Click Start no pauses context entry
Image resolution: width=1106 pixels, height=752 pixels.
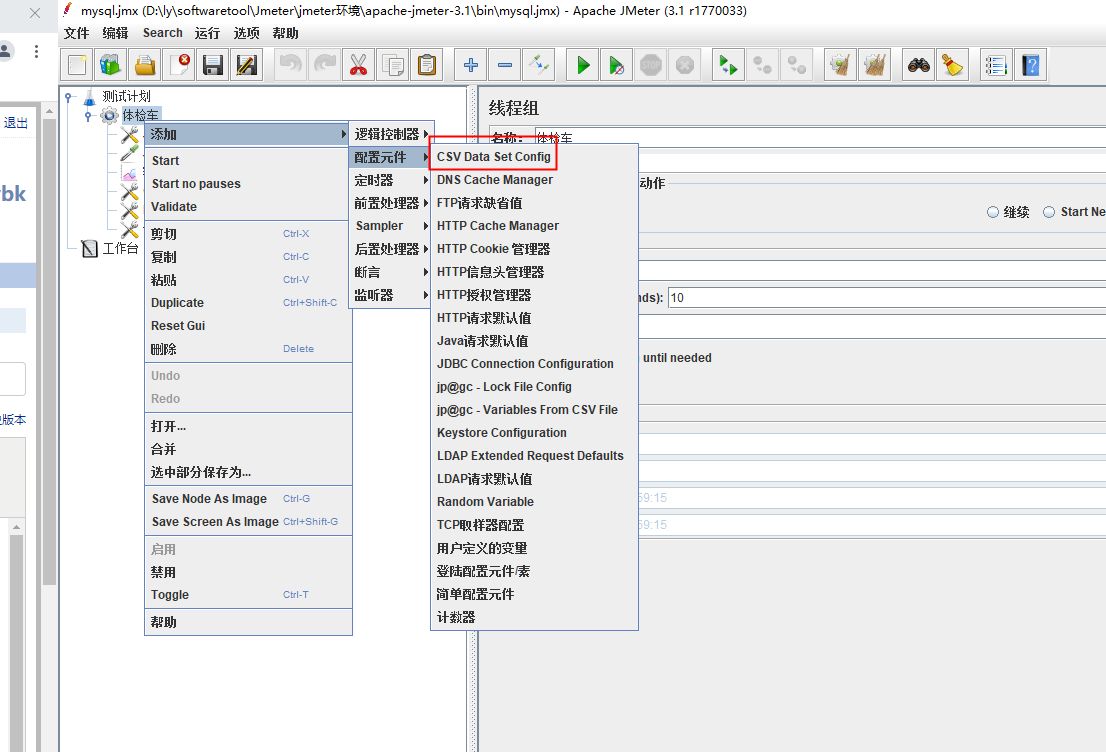(x=248, y=183)
